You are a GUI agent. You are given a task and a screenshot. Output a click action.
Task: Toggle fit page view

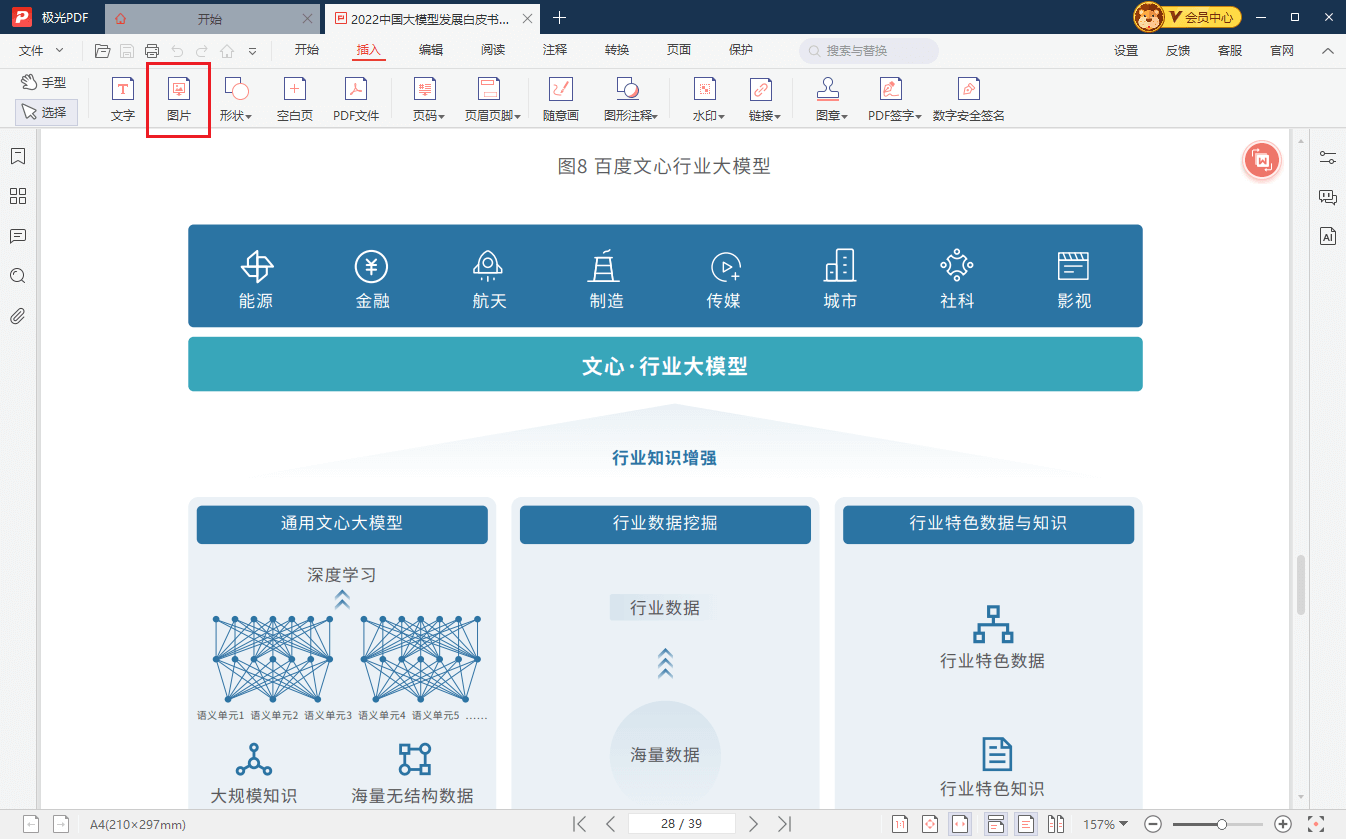930,824
